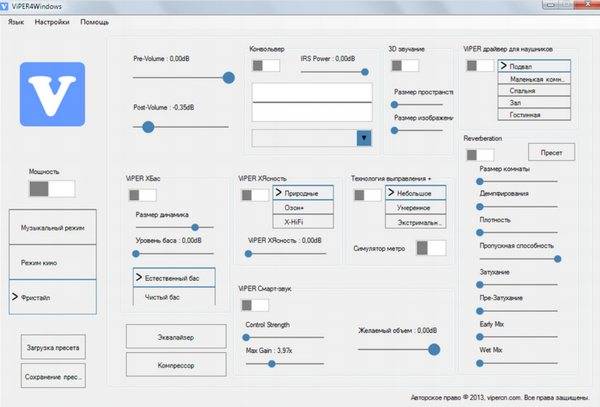
Task: Click the Max Gain slider handle
Action: [272, 363]
